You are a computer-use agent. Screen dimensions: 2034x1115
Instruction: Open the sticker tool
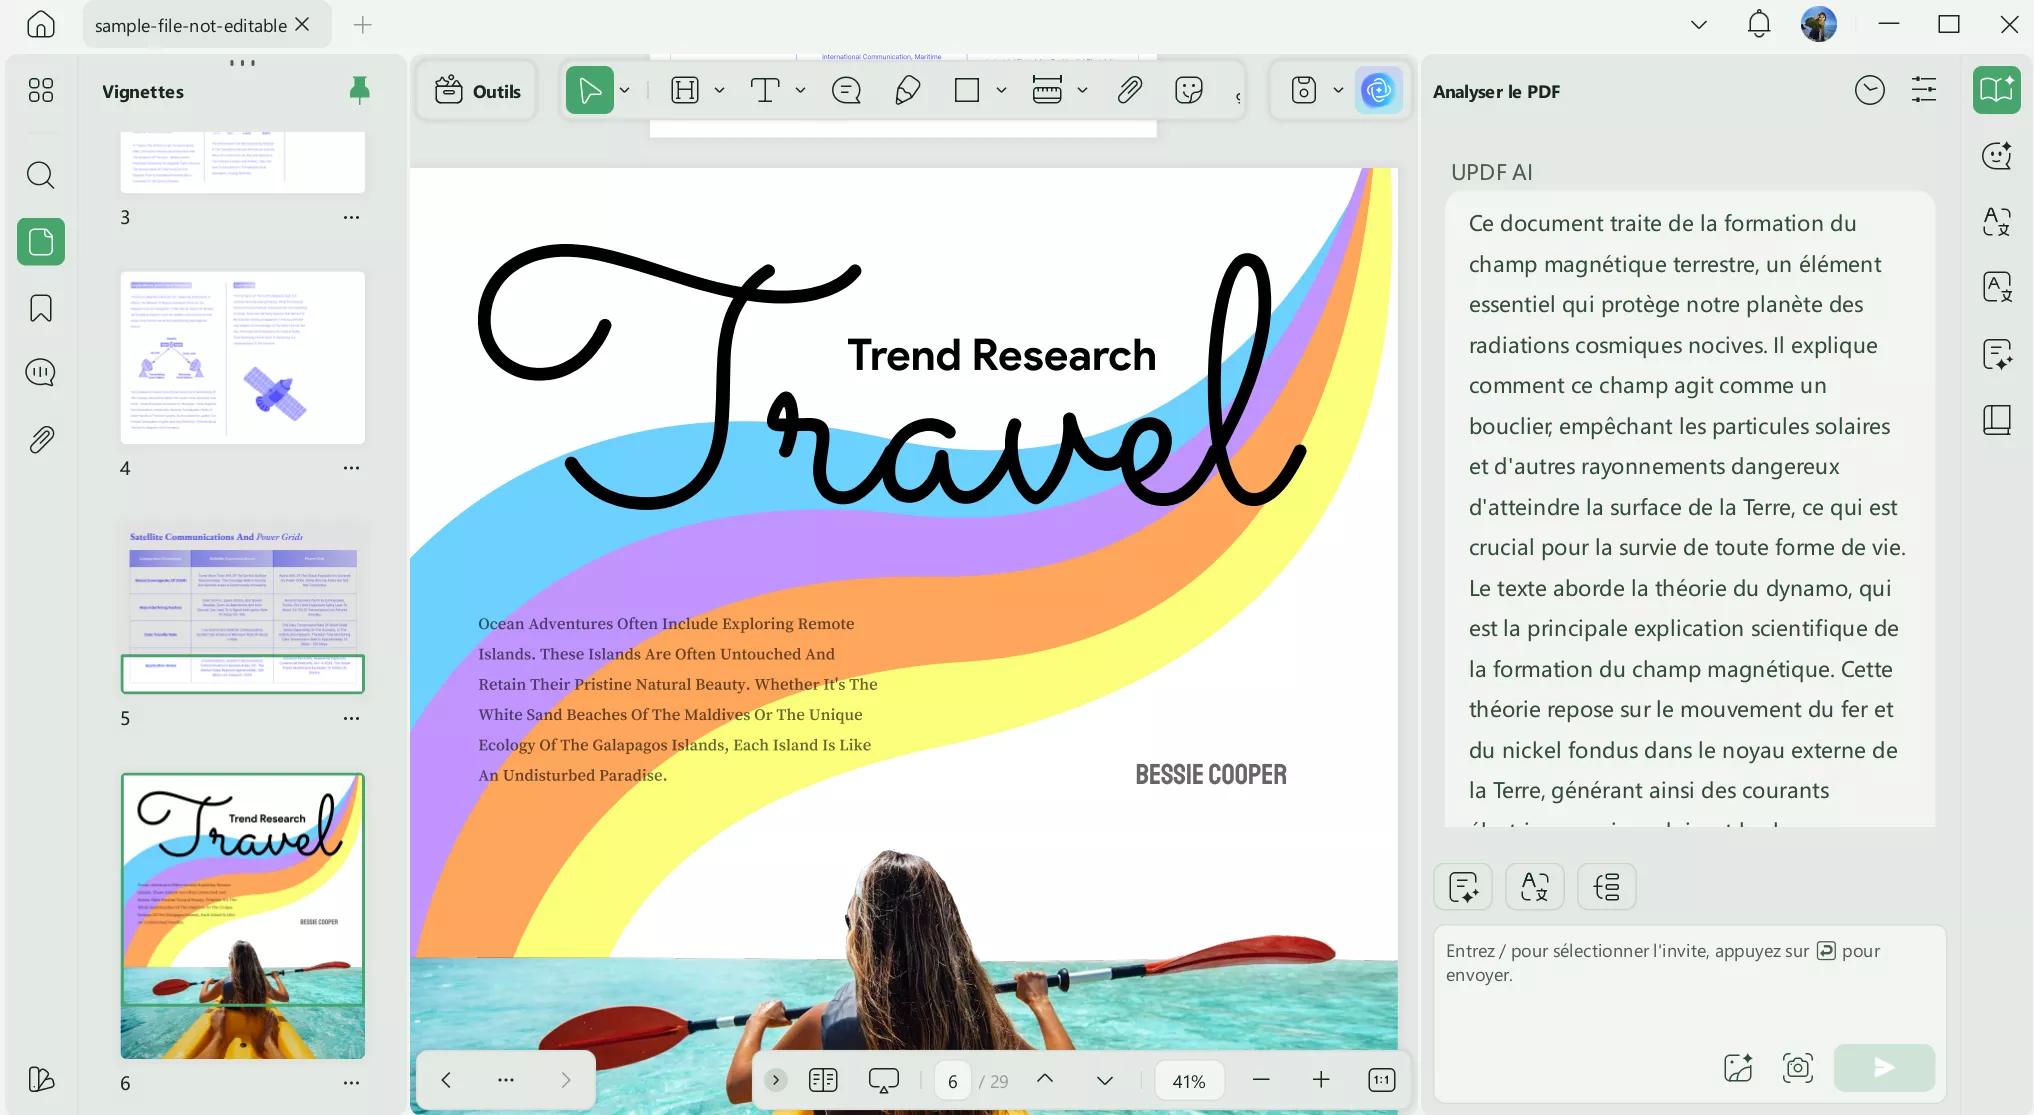coord(1189,91)
